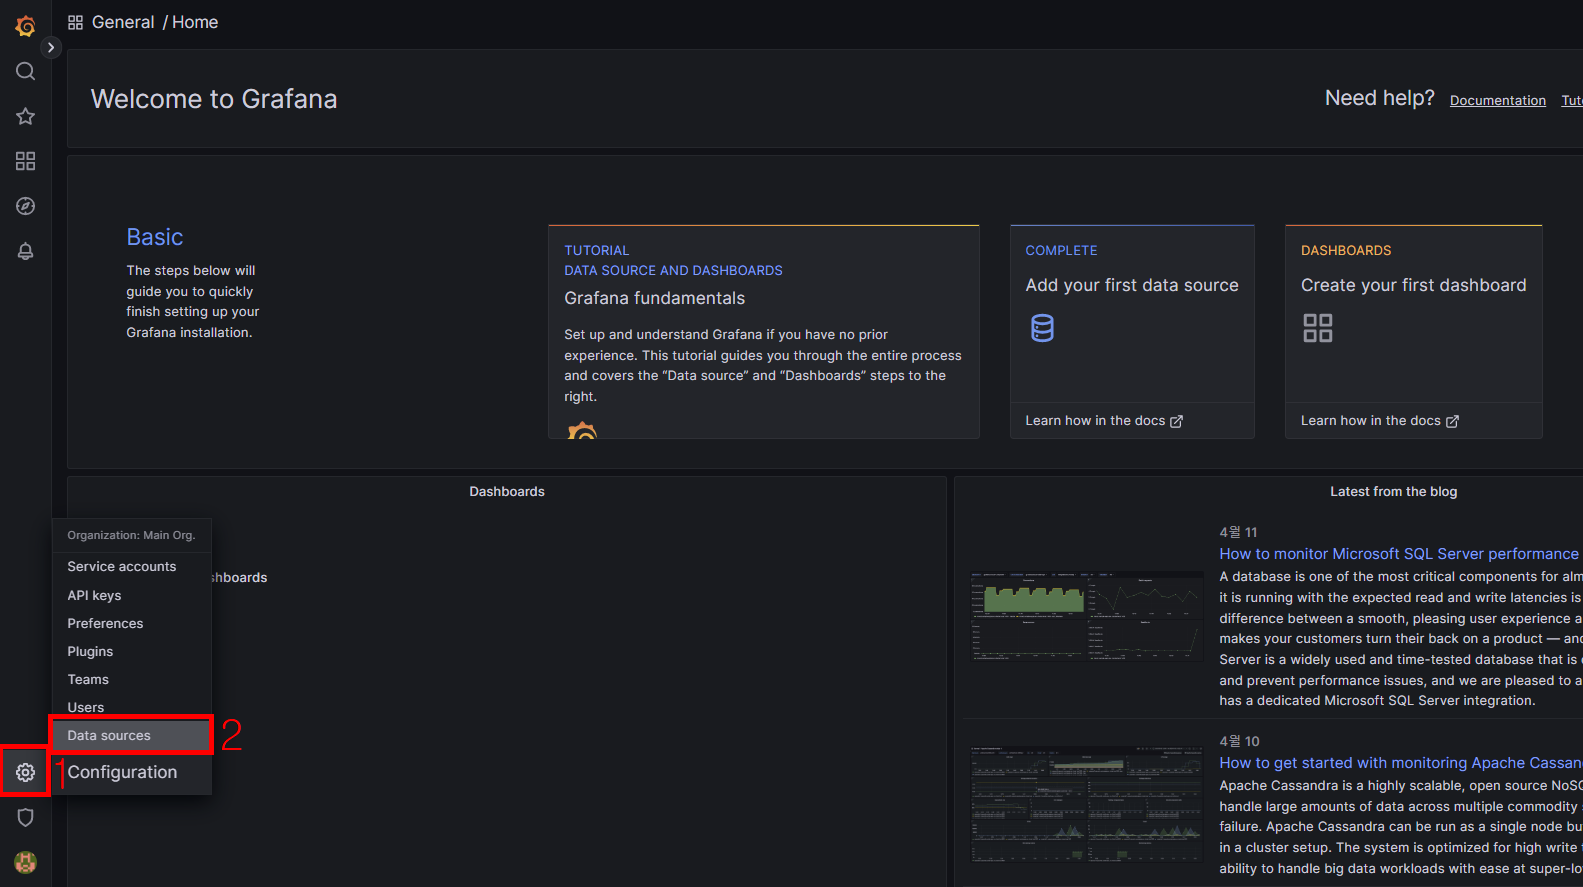Click the Configuration menu header

(122, 772)
